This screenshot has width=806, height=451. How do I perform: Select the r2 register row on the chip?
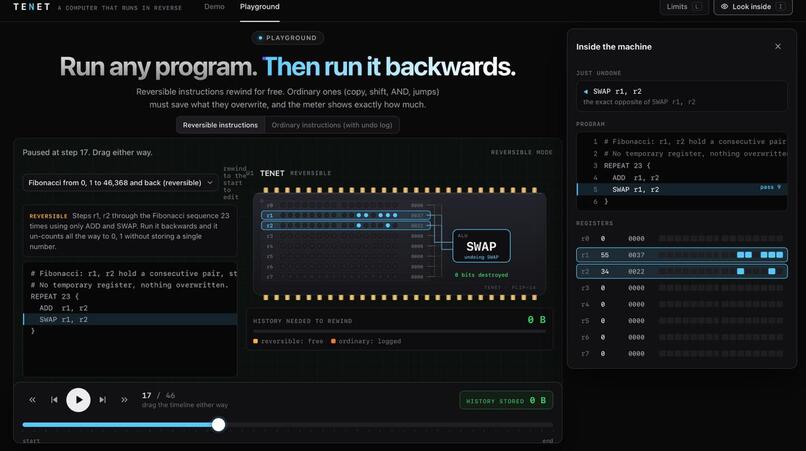345,225
